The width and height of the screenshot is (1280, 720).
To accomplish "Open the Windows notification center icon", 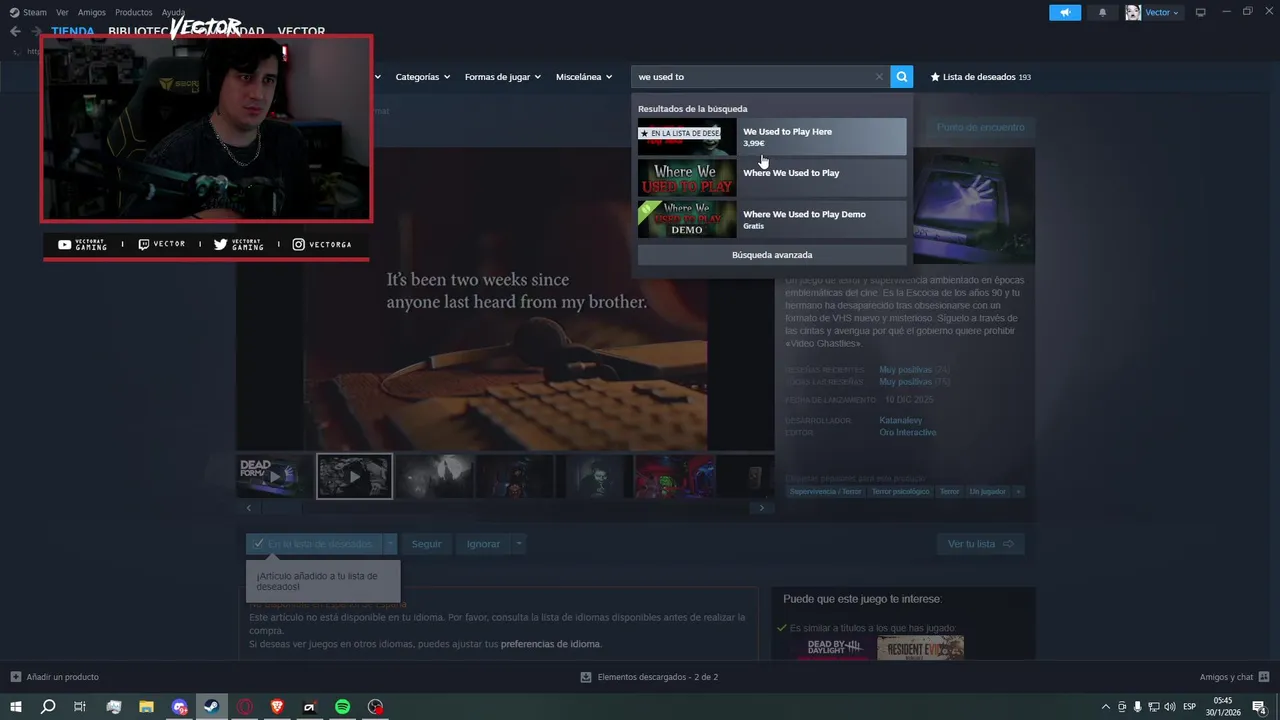I will (x=1259, y=707).
